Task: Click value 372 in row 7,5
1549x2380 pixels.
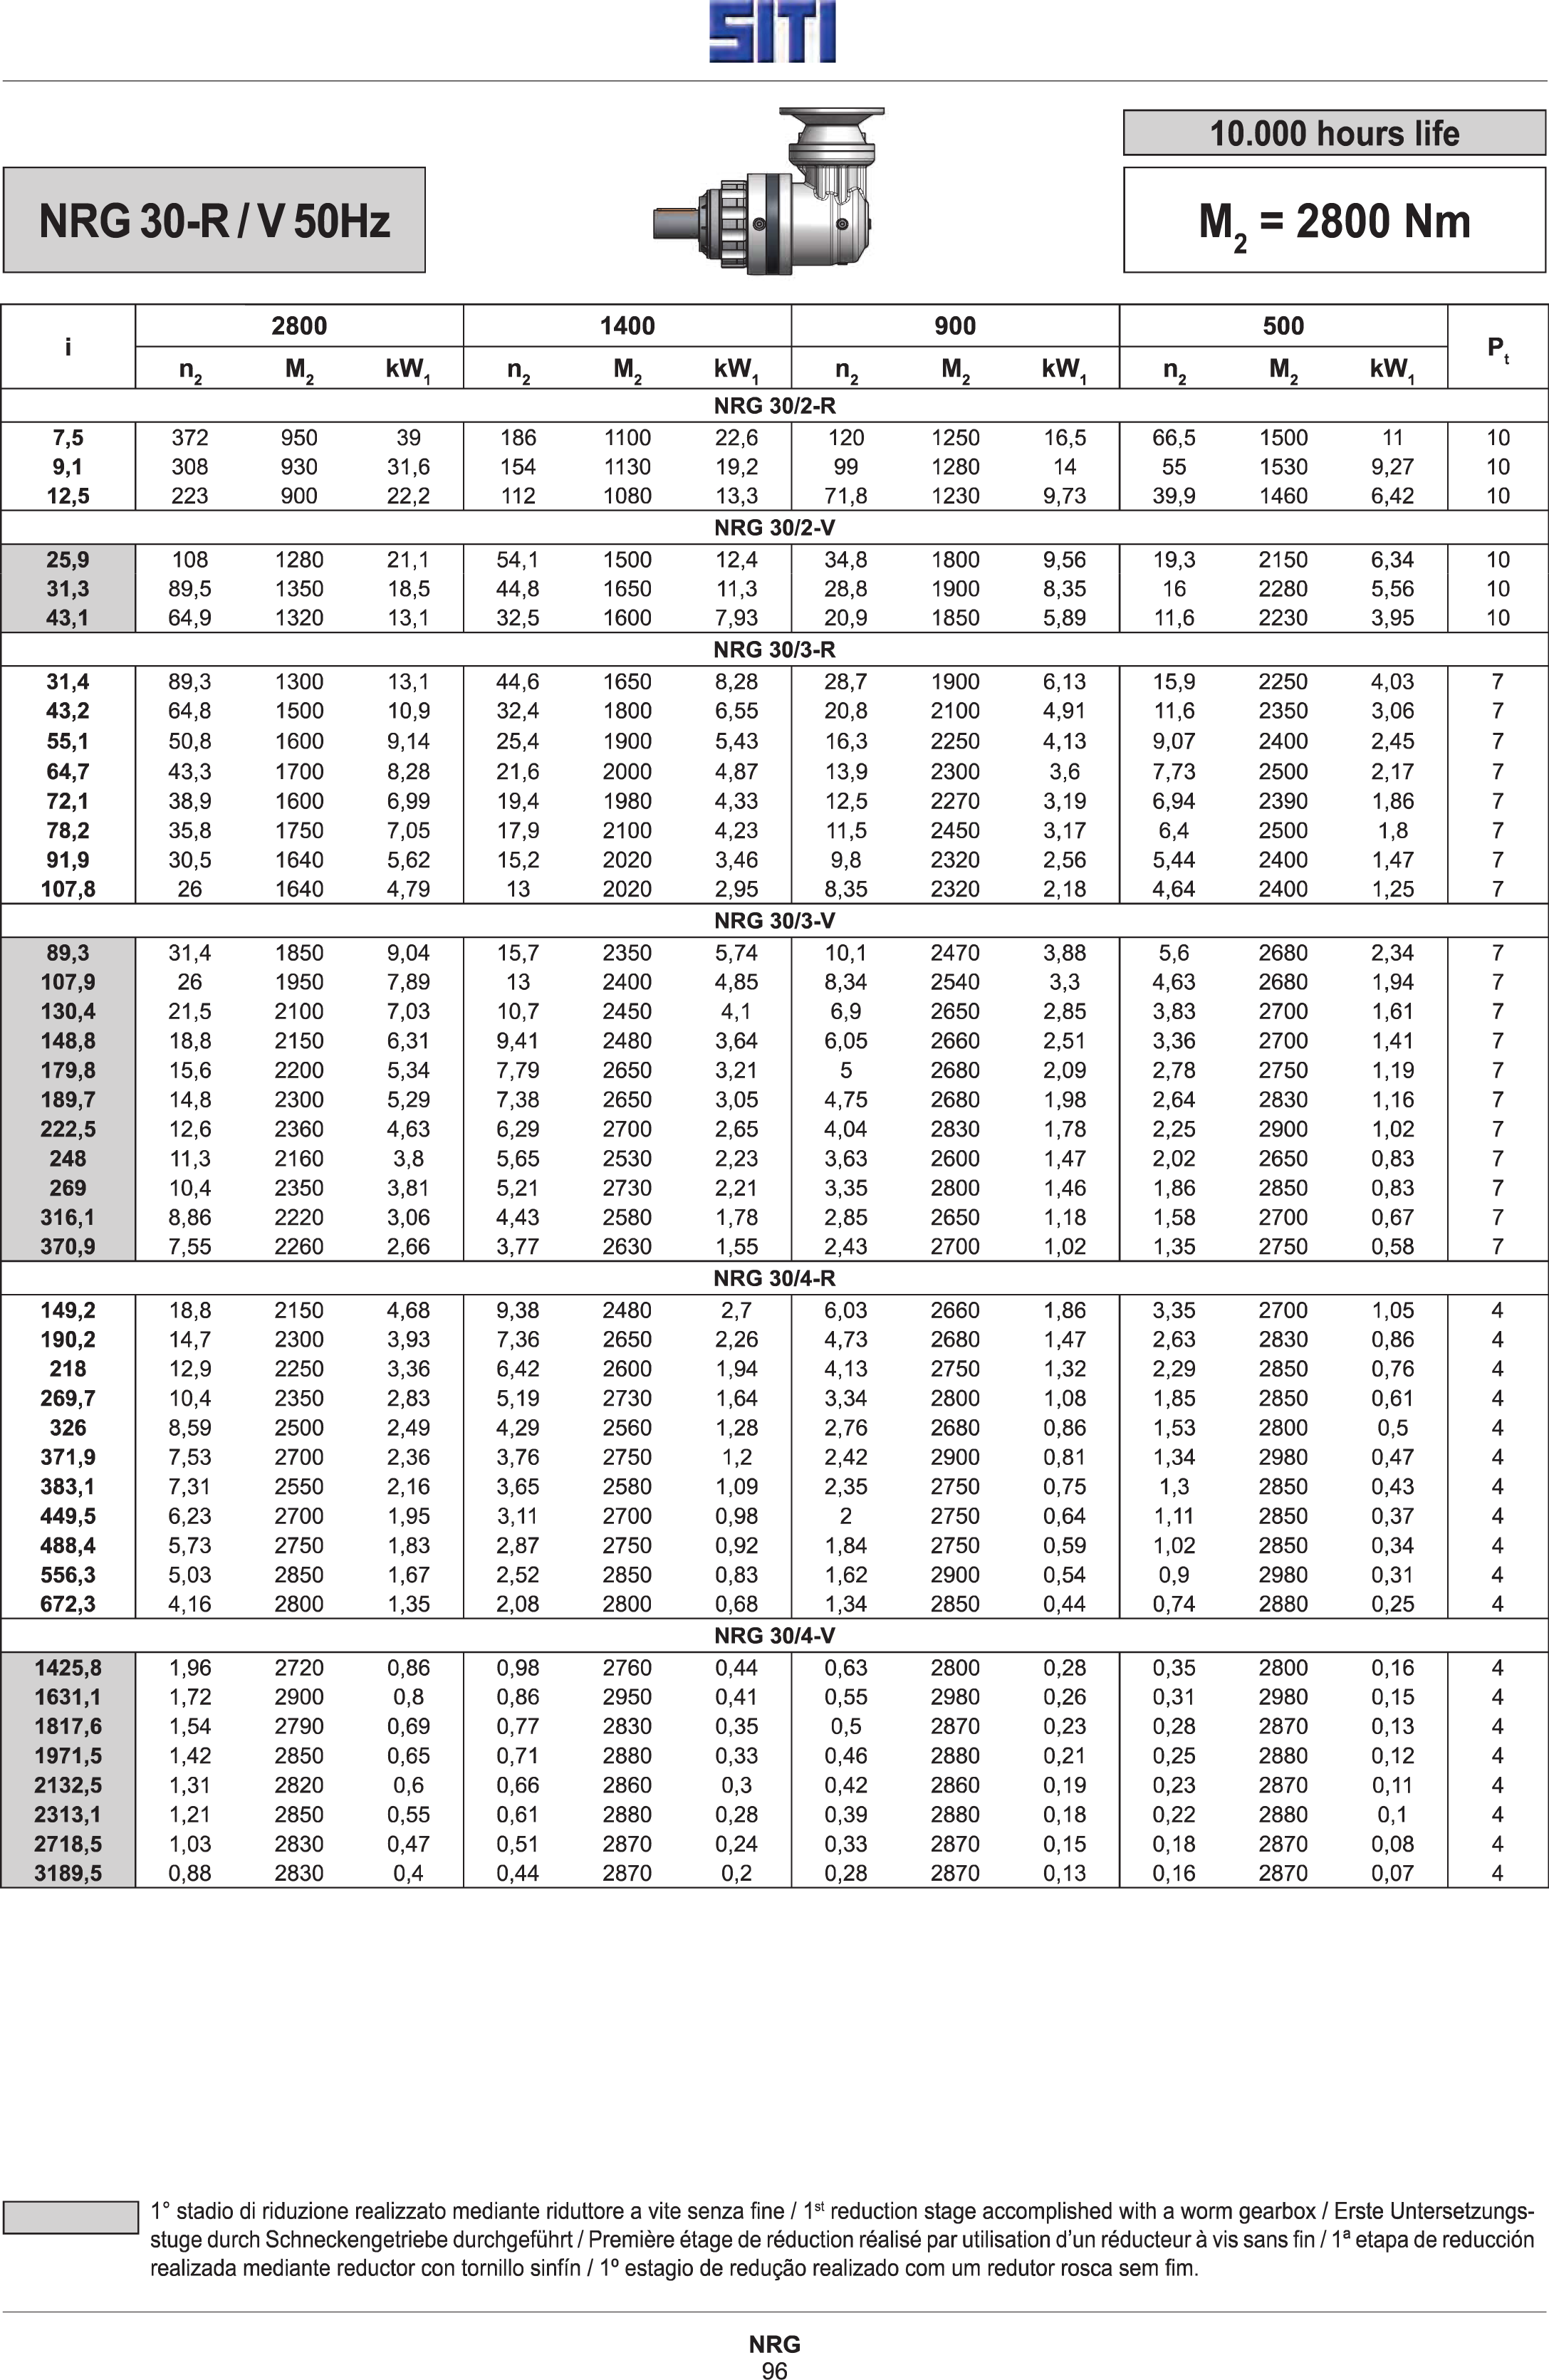Action: (x=190, y=438)
